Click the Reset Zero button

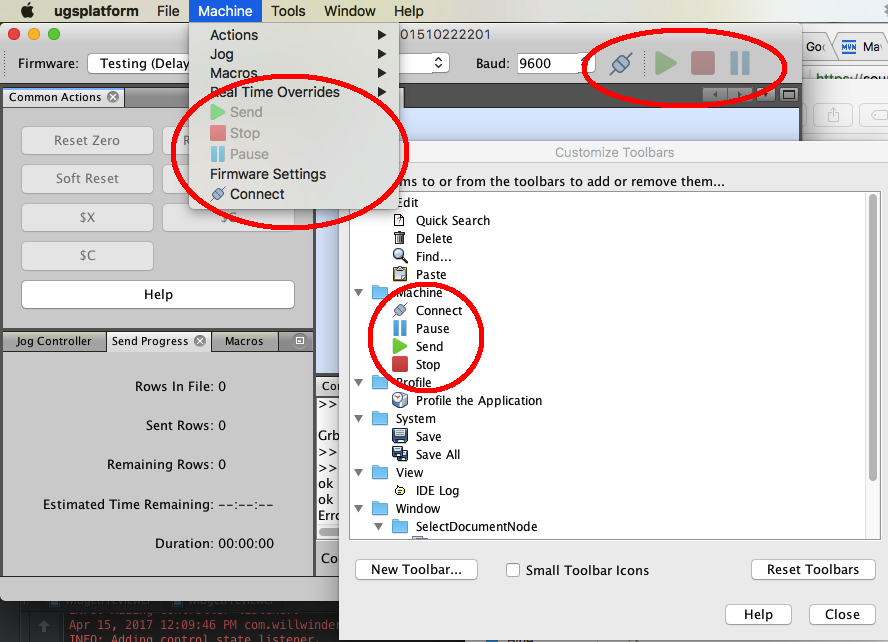87,140
